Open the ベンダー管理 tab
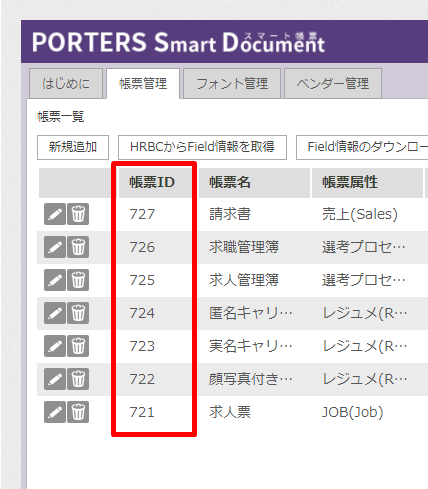The image size is (428, 489). [x=333, y=83]
